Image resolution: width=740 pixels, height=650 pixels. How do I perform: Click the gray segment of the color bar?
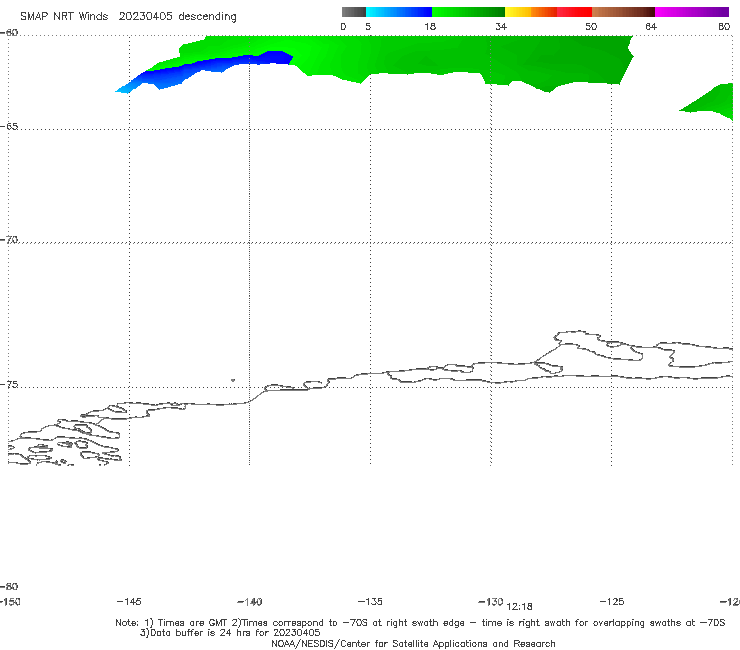coord(353,12)
